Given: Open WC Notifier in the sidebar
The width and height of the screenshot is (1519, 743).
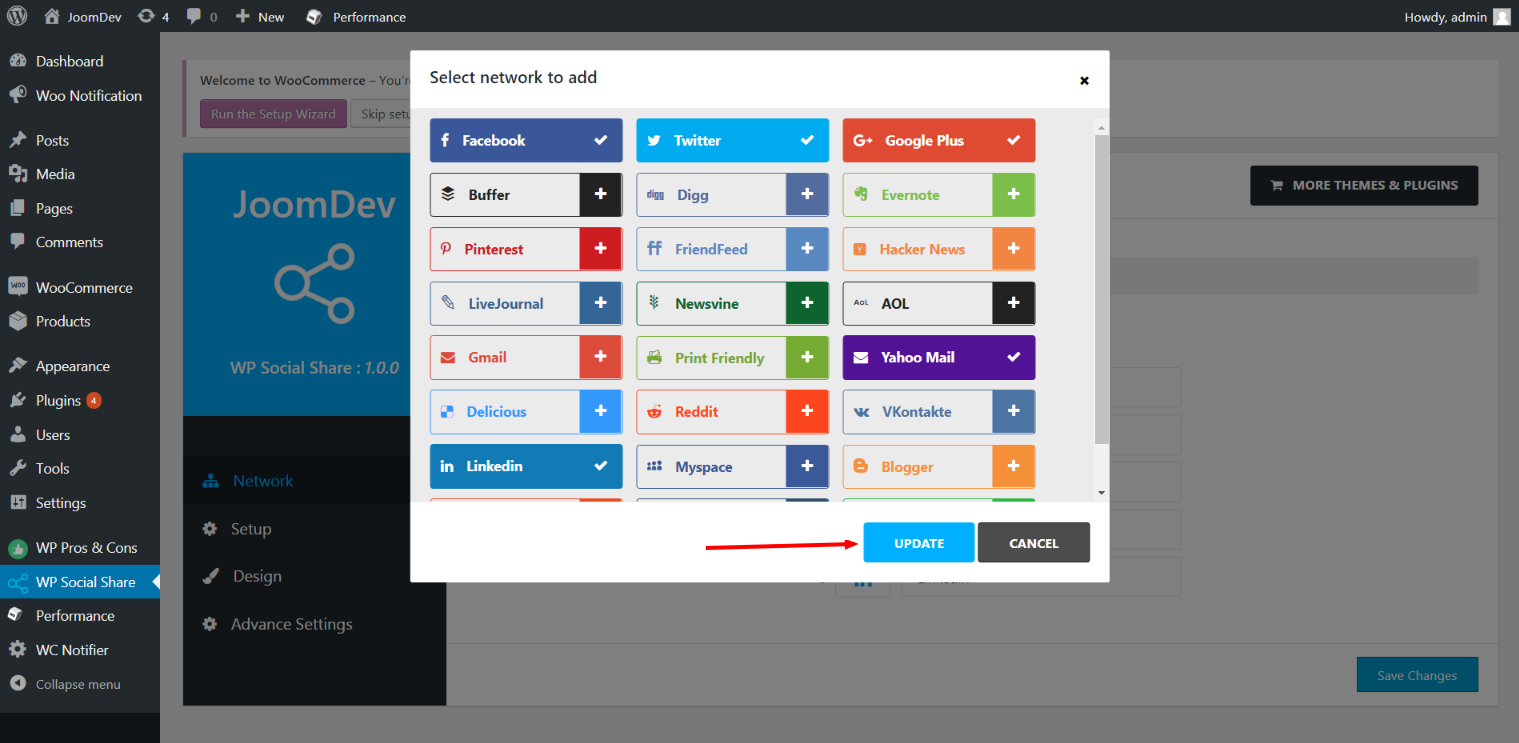Looking at the screenshot, I should [x=80, y=650].
